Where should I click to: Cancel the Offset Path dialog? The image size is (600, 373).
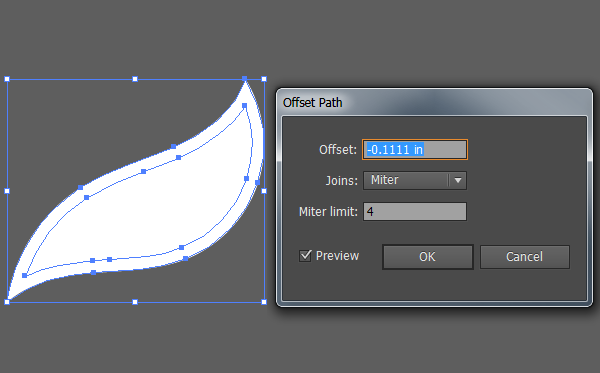[525, 257]
